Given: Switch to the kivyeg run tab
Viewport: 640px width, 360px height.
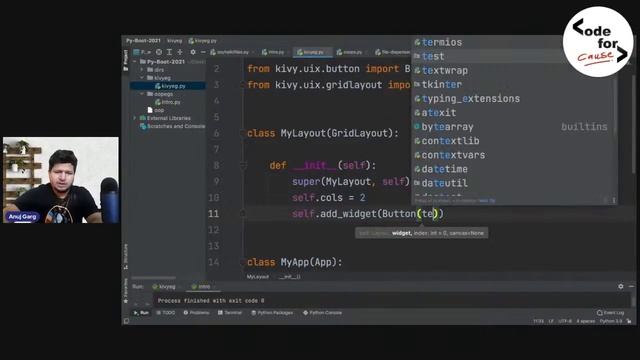Looking at the screenshot, I should pos(164,287).
